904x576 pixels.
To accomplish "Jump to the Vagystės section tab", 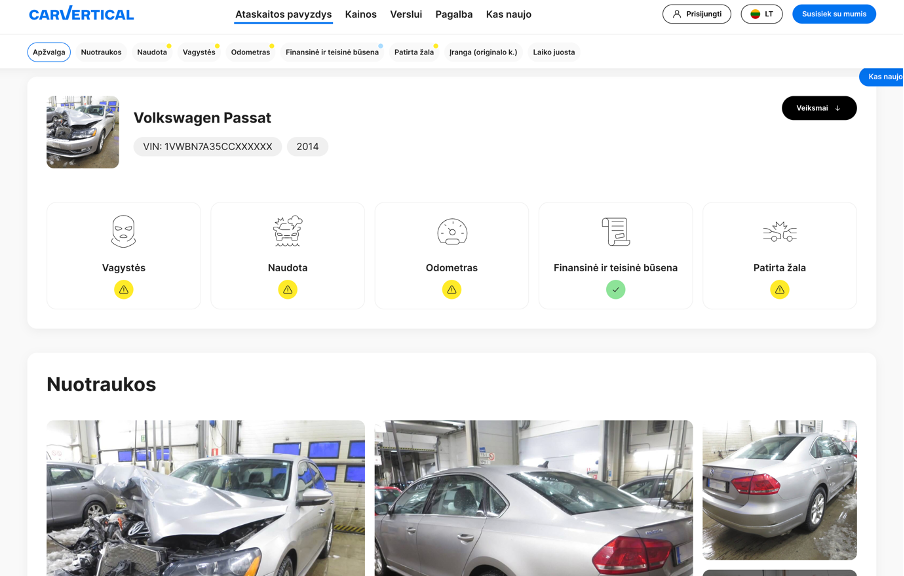I will tap(199, 52).
